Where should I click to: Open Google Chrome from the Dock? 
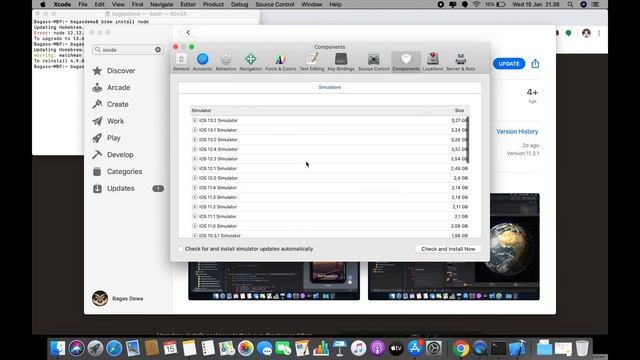[460, 348]
